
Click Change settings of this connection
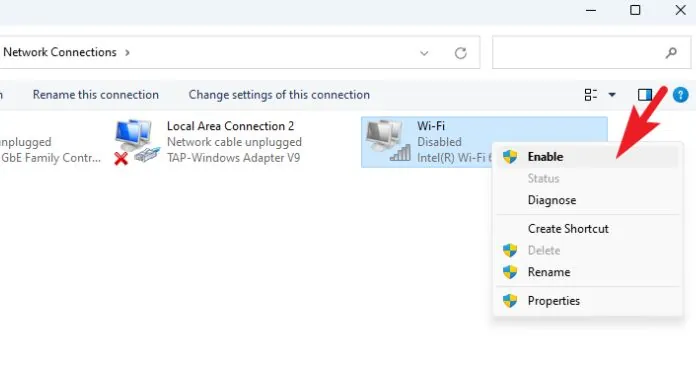pyautogui.click(x=279, y=95)
